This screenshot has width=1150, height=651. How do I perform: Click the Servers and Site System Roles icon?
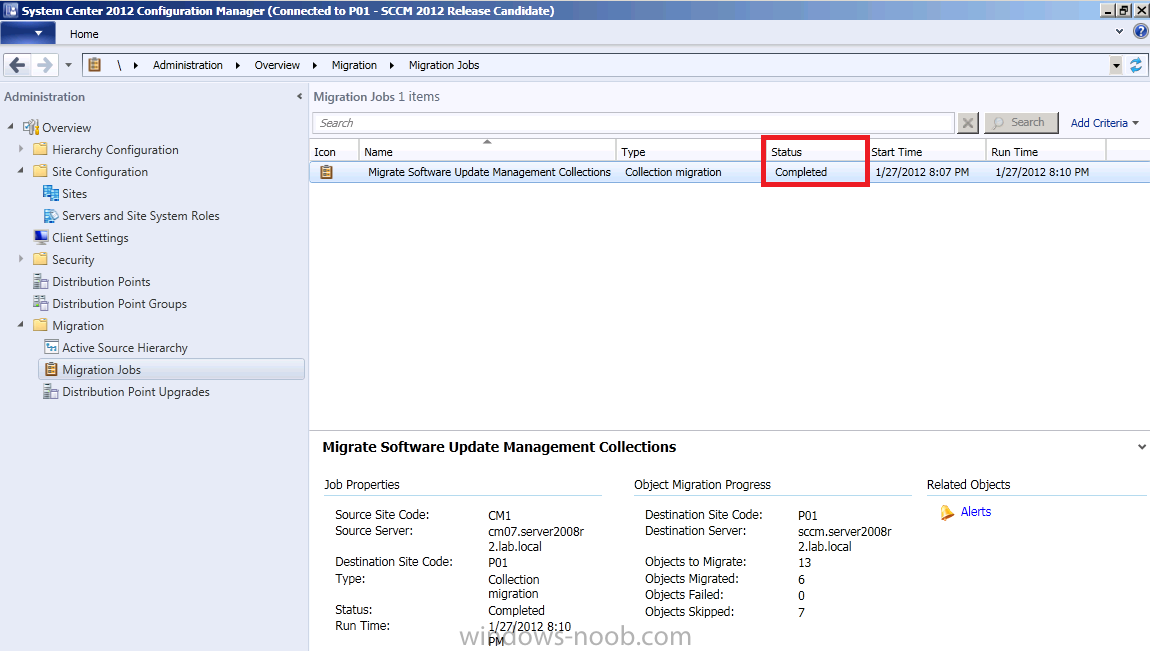pyautogui.click(x=51, y=216)
